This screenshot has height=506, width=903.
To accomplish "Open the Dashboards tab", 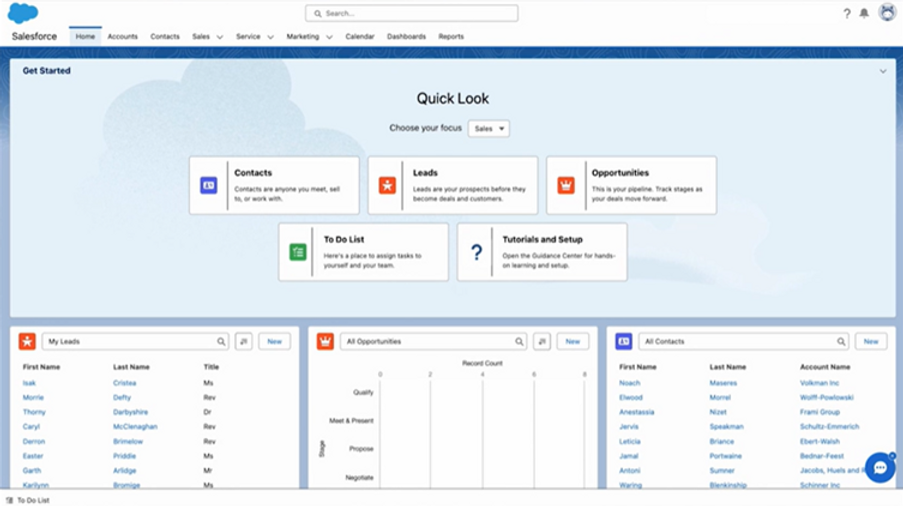I will tap(406, 36).
